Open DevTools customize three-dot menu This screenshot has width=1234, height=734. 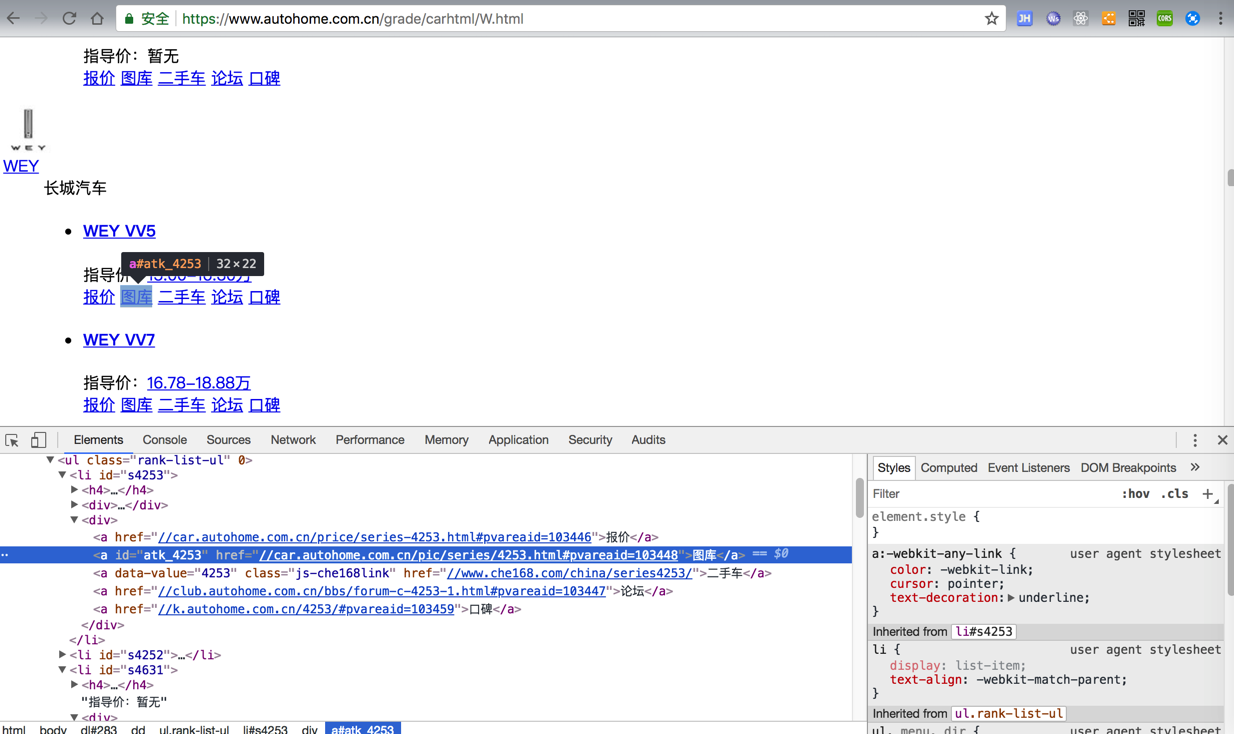1195,440
